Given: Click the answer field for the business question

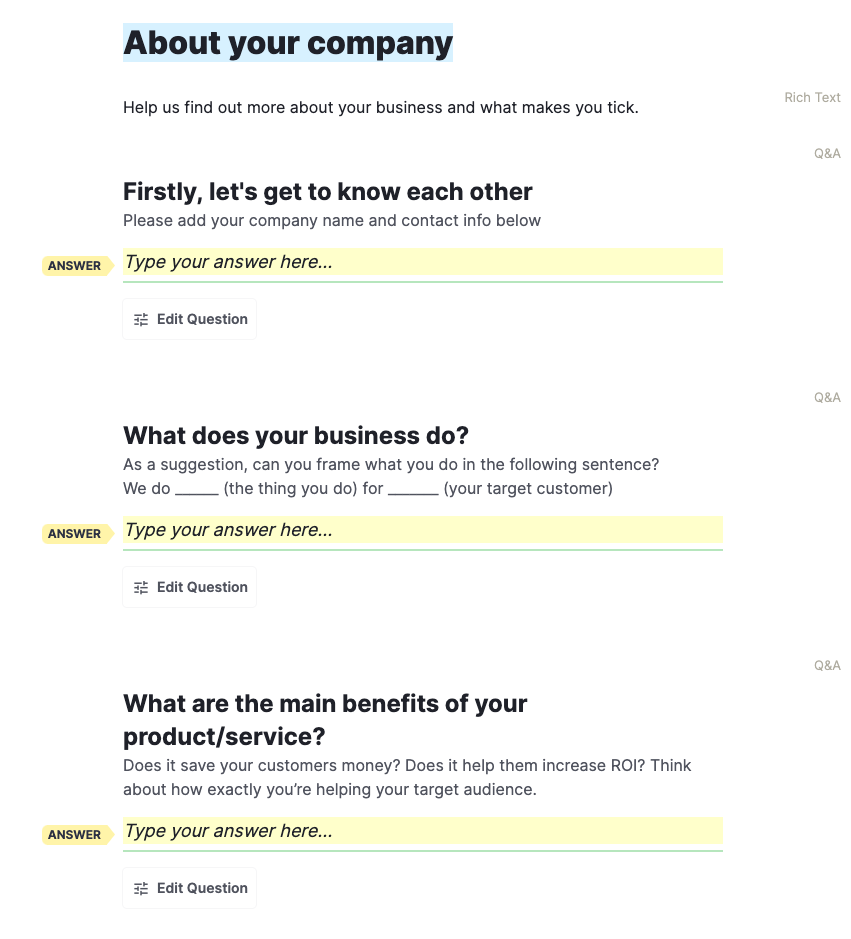Looking at the screenshot, I should pyautogui.click(x=420, y=530).
